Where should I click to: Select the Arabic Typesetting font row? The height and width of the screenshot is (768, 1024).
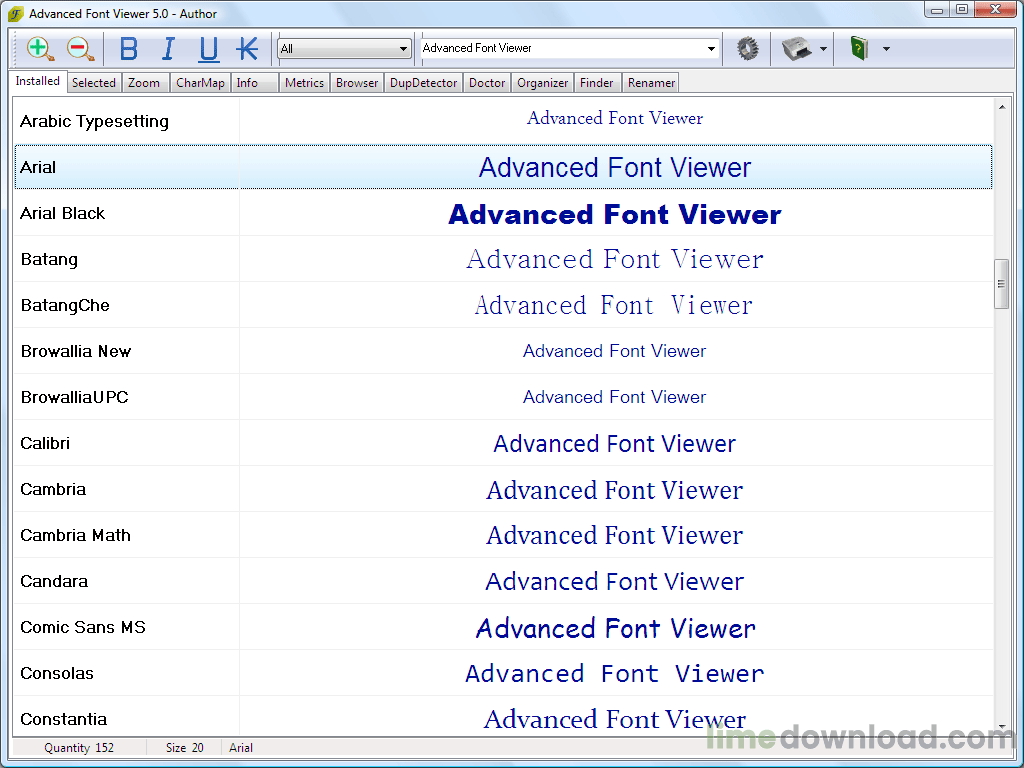tap(503, 121)
